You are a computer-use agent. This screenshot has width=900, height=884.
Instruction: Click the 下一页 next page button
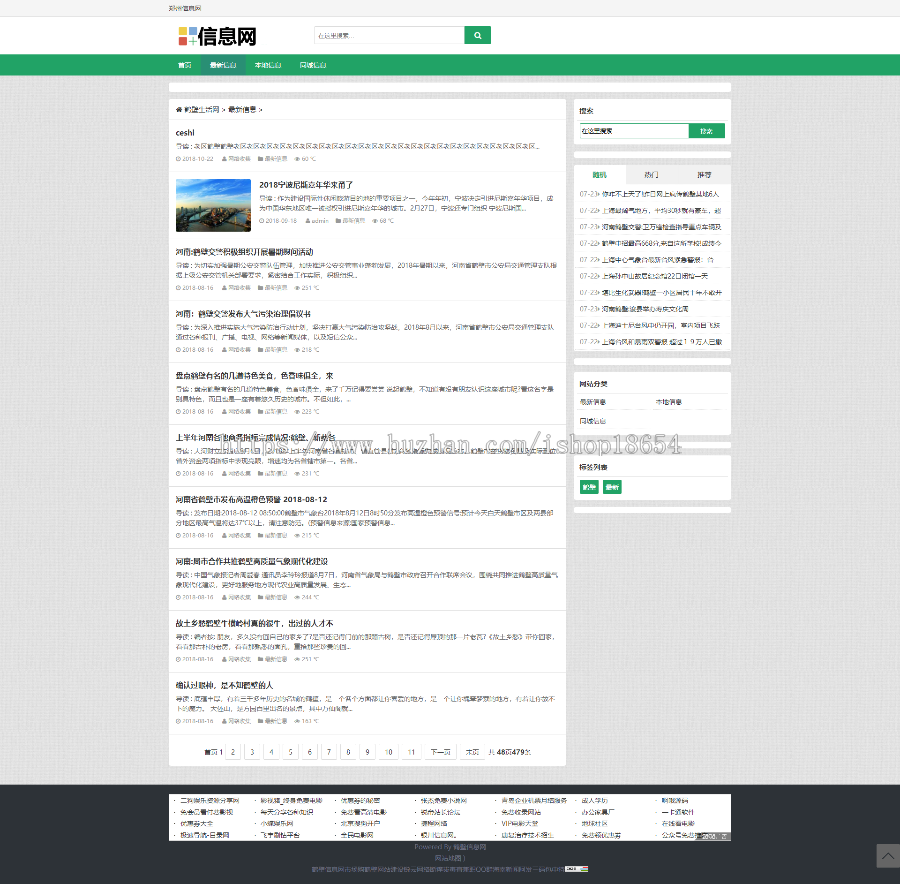click(440, 752)
